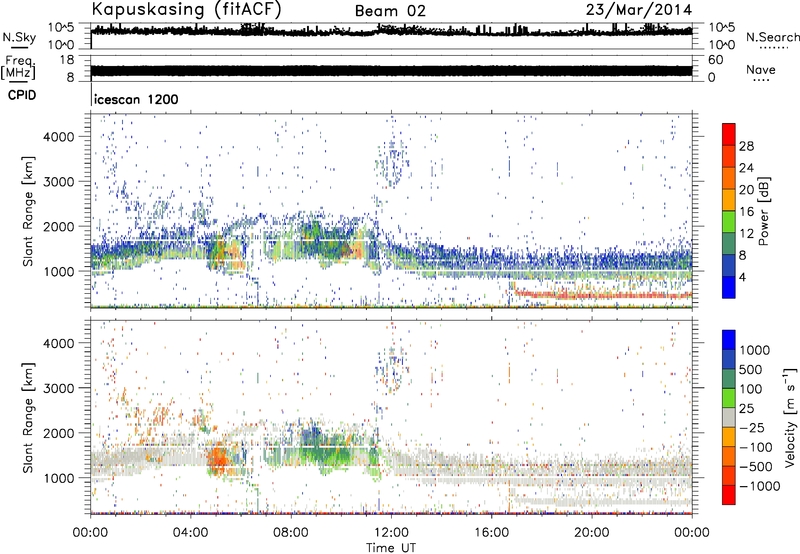The image size is (800, 554).
Task: Click the bottom red segment of Velocity colorbar
Action: pyautogui.click(x=729, y=495)
